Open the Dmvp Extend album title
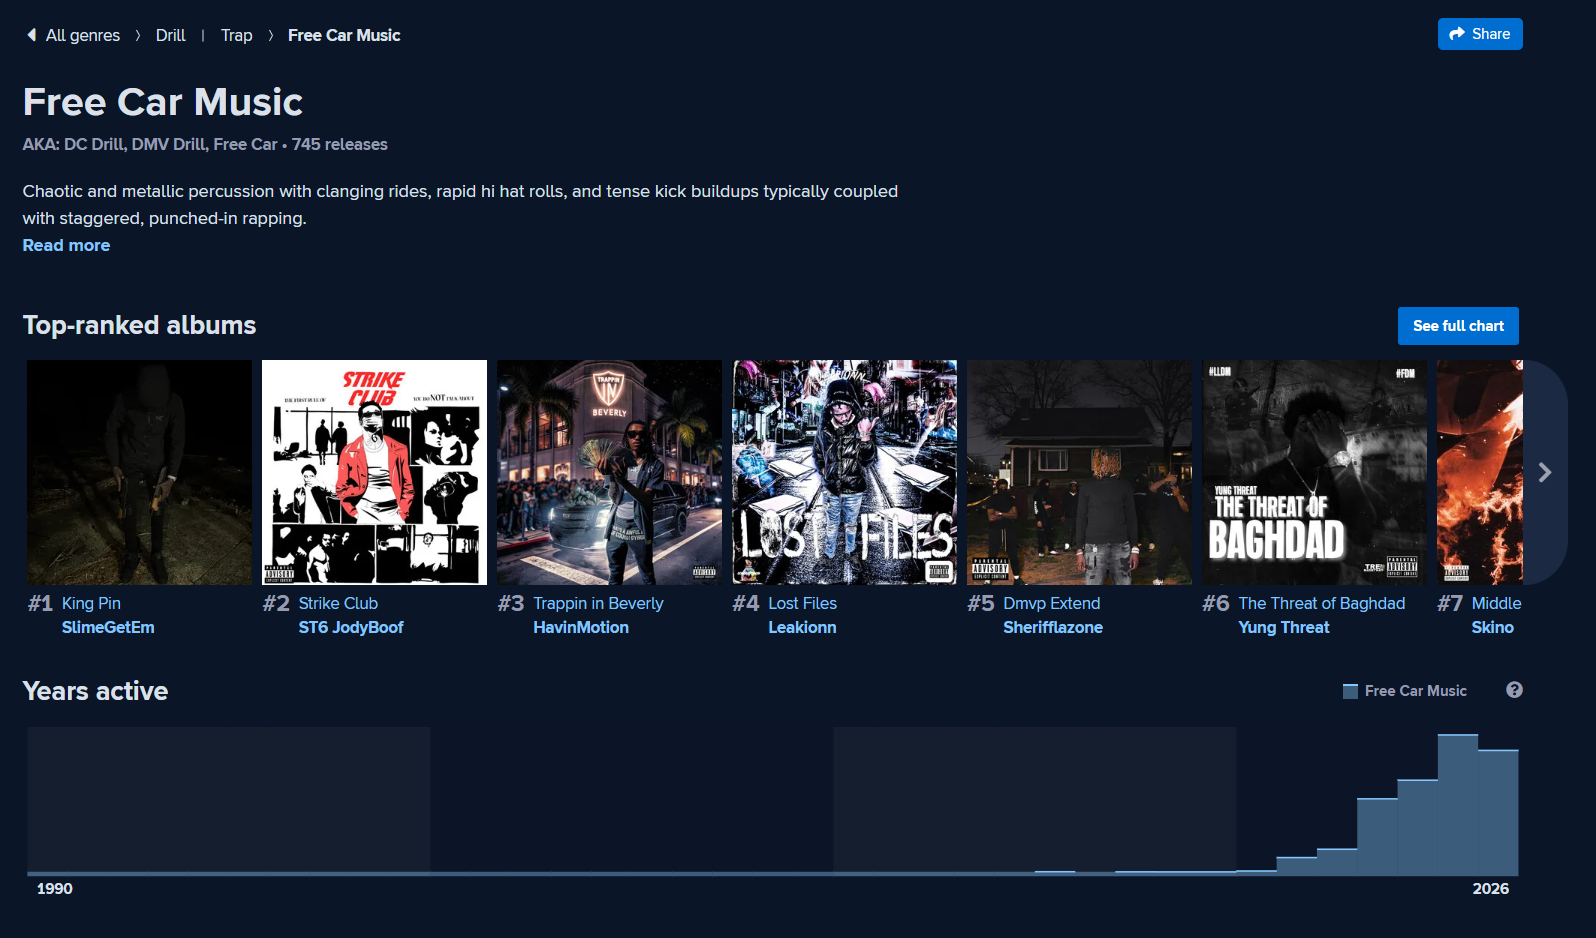1596x938 pixels. (1051, 603)
